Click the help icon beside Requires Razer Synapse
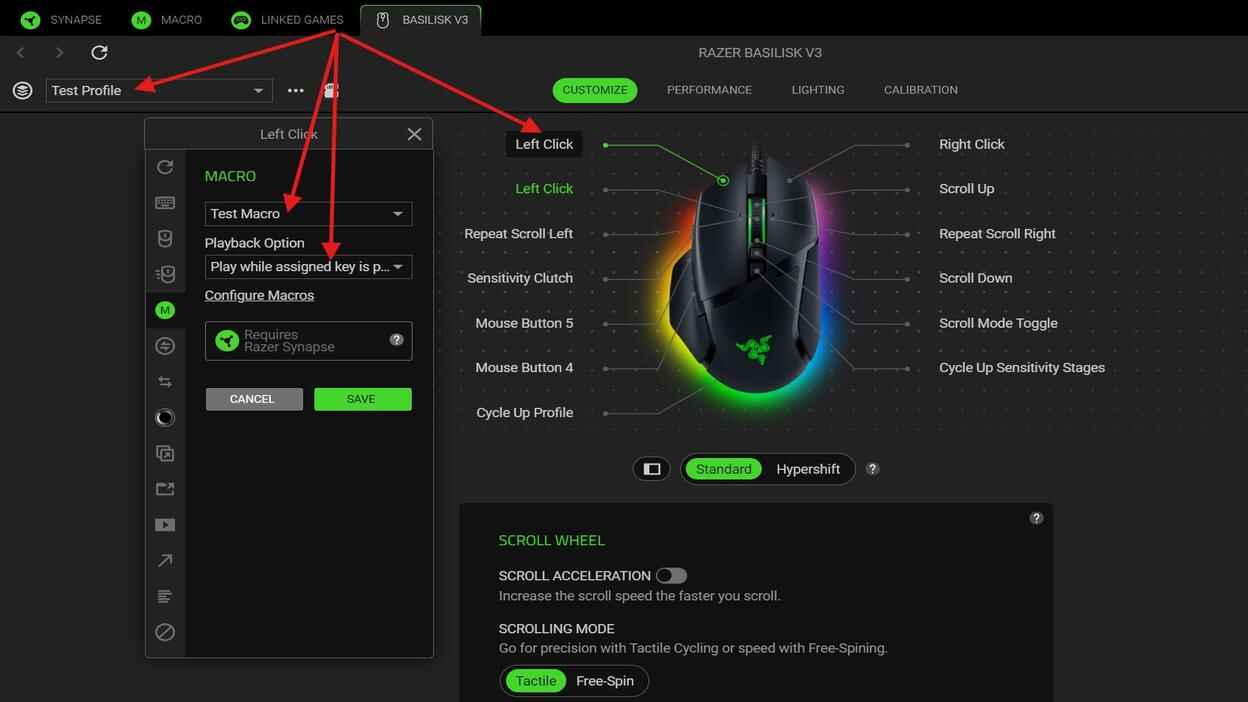Viewport: 1248px width, 702px height. [x=396, y=340]
